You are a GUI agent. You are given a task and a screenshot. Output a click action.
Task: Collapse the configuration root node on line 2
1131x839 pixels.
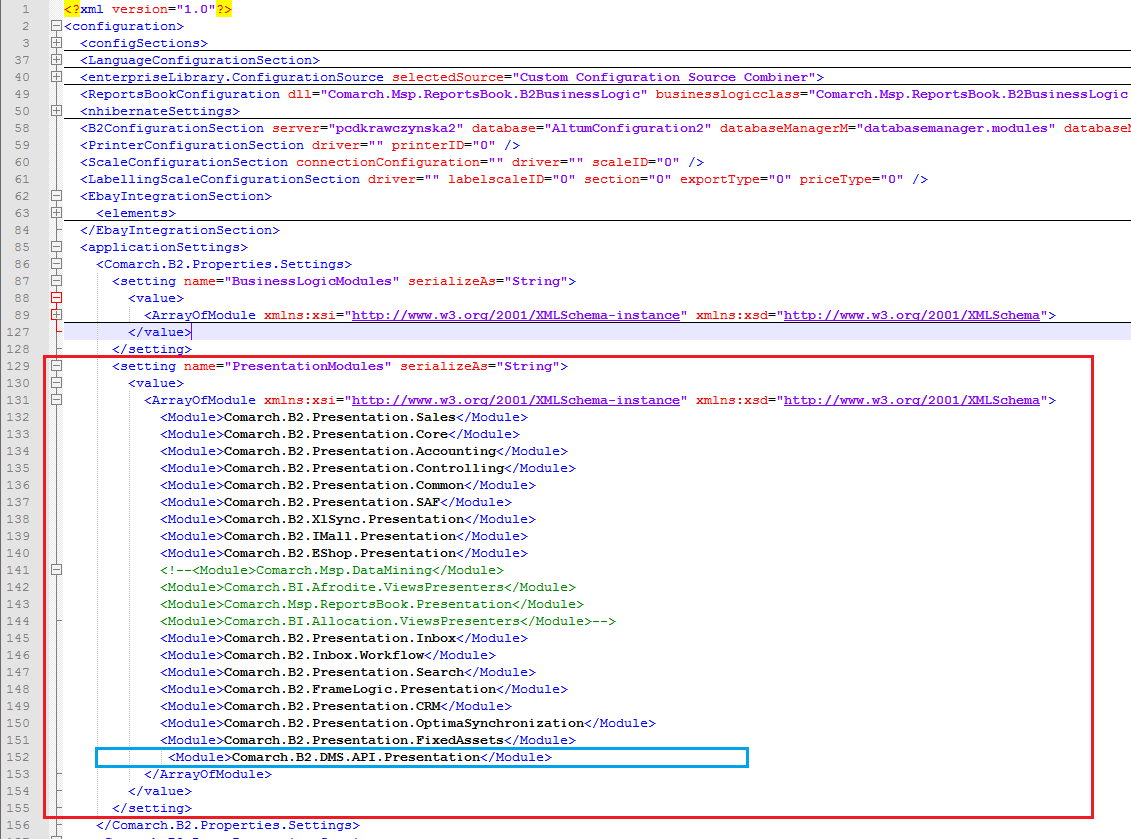coord(56,26)
